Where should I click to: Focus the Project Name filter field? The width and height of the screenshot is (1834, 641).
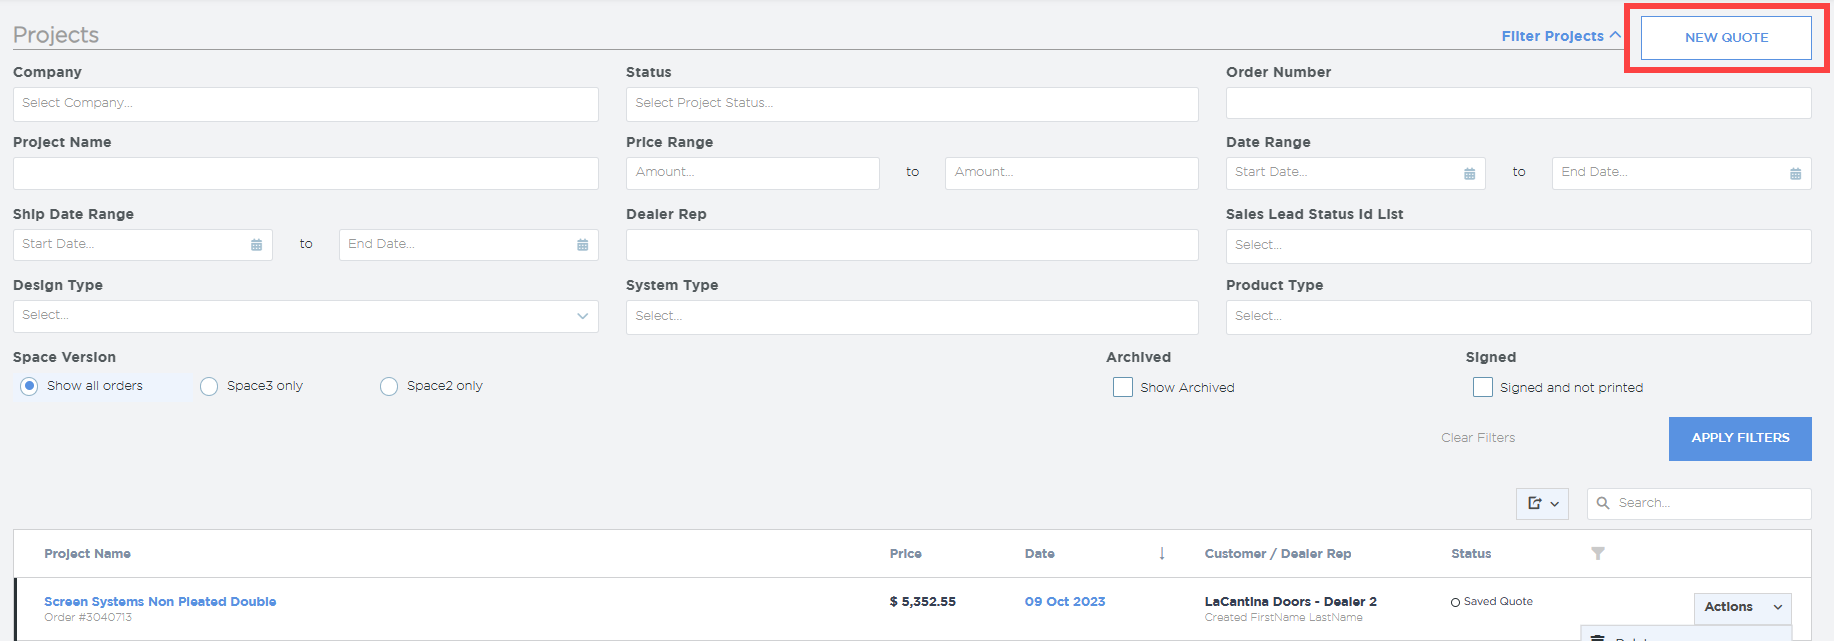[306, 173]
